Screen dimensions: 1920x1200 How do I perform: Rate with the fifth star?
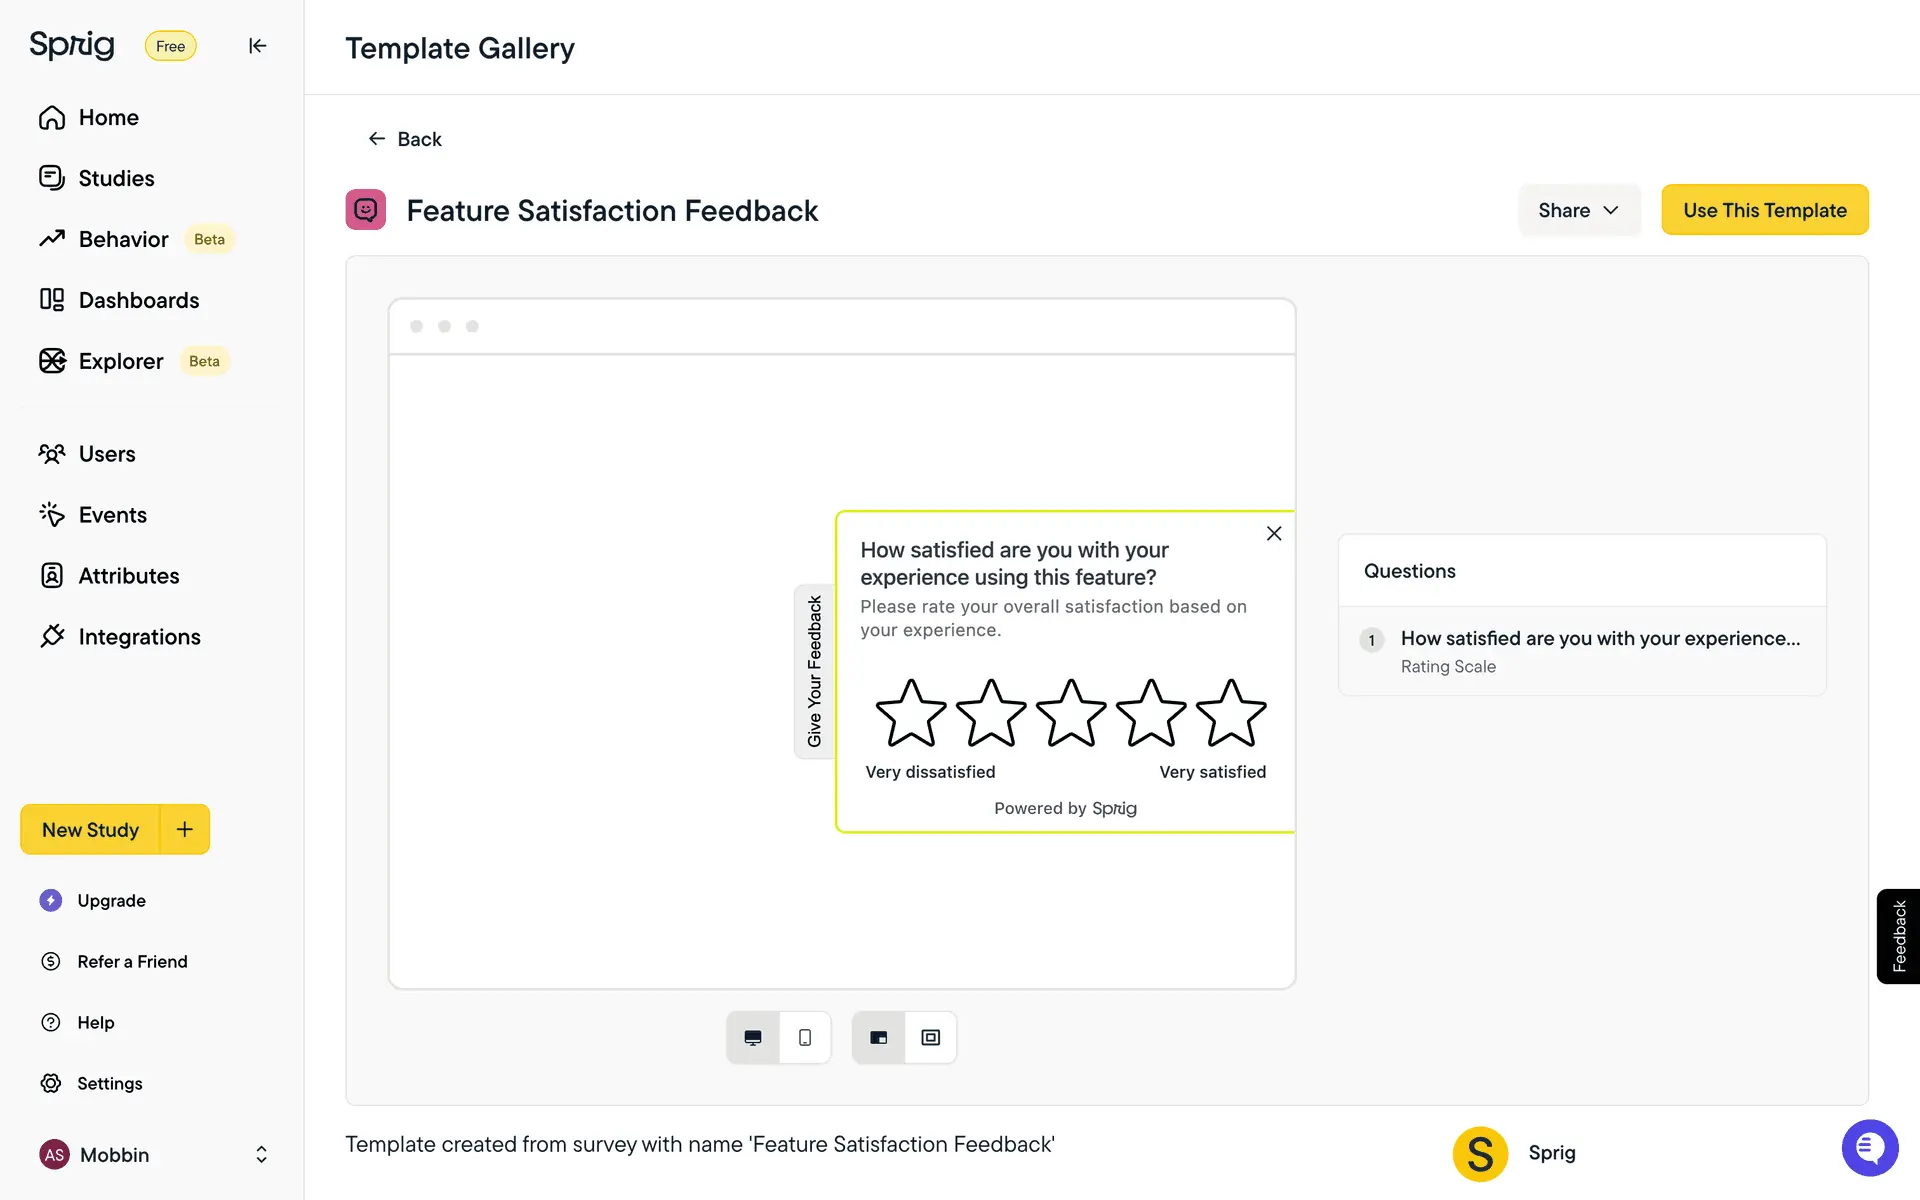tap(1231, 714)
